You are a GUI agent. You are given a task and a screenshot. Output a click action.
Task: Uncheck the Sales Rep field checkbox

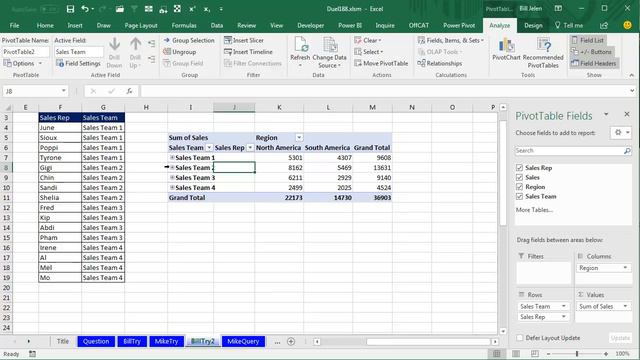click(519, 168)
